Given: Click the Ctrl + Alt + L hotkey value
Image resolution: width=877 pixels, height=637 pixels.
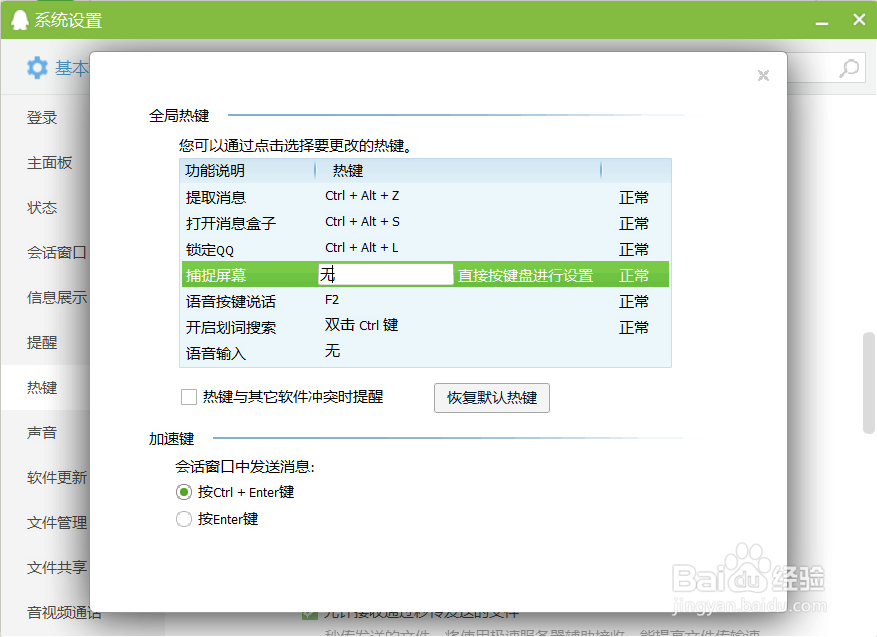Looking at the screenshot, I should [361, 248].
